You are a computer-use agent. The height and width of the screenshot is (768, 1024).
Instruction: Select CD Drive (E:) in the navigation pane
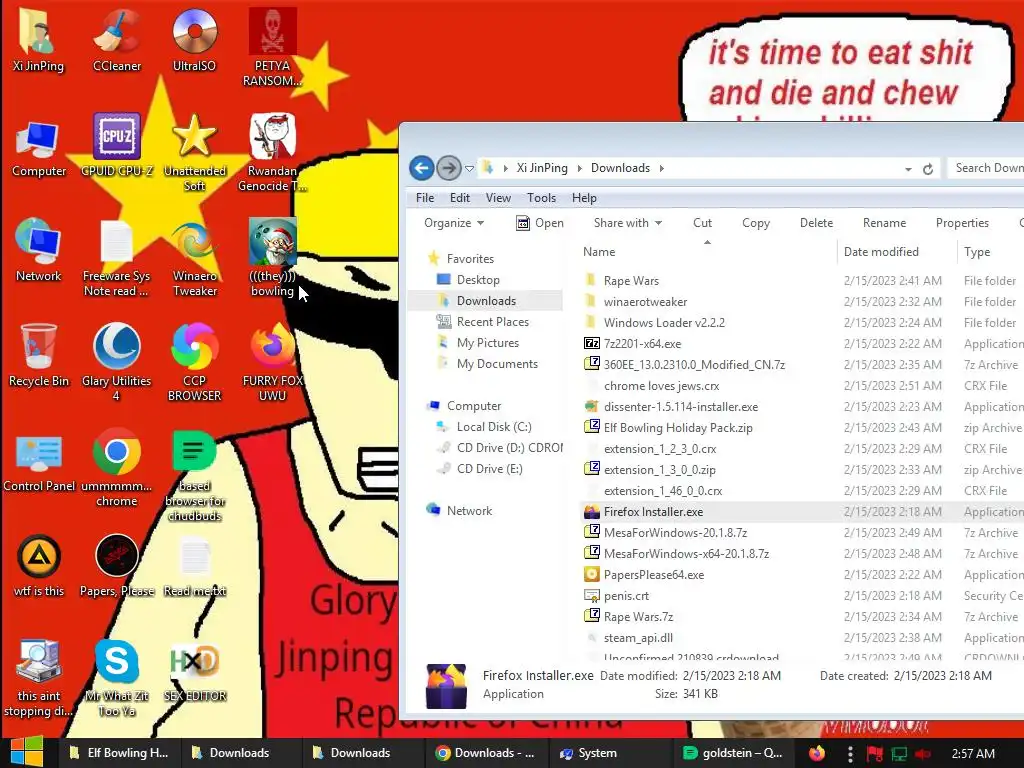489,468
